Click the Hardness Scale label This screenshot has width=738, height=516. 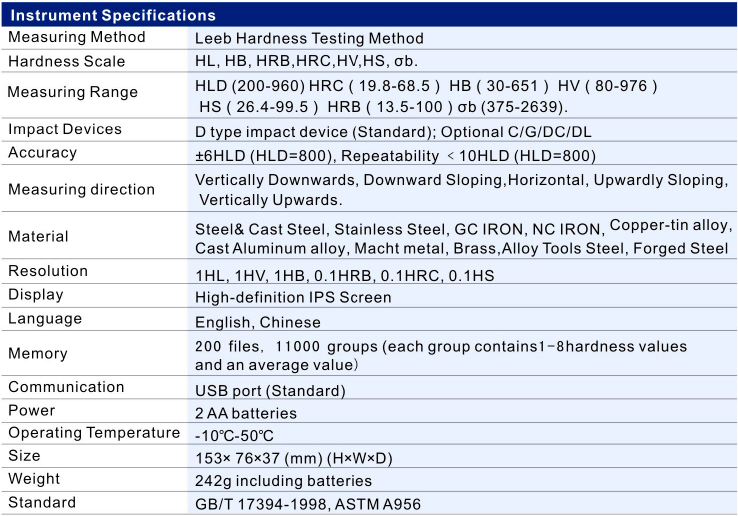pos(67,61)
